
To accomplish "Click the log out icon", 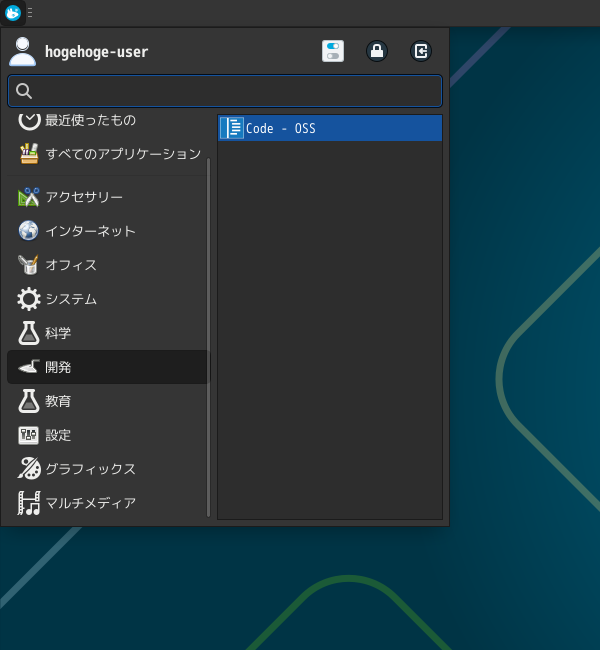I will tap(421, 52).
